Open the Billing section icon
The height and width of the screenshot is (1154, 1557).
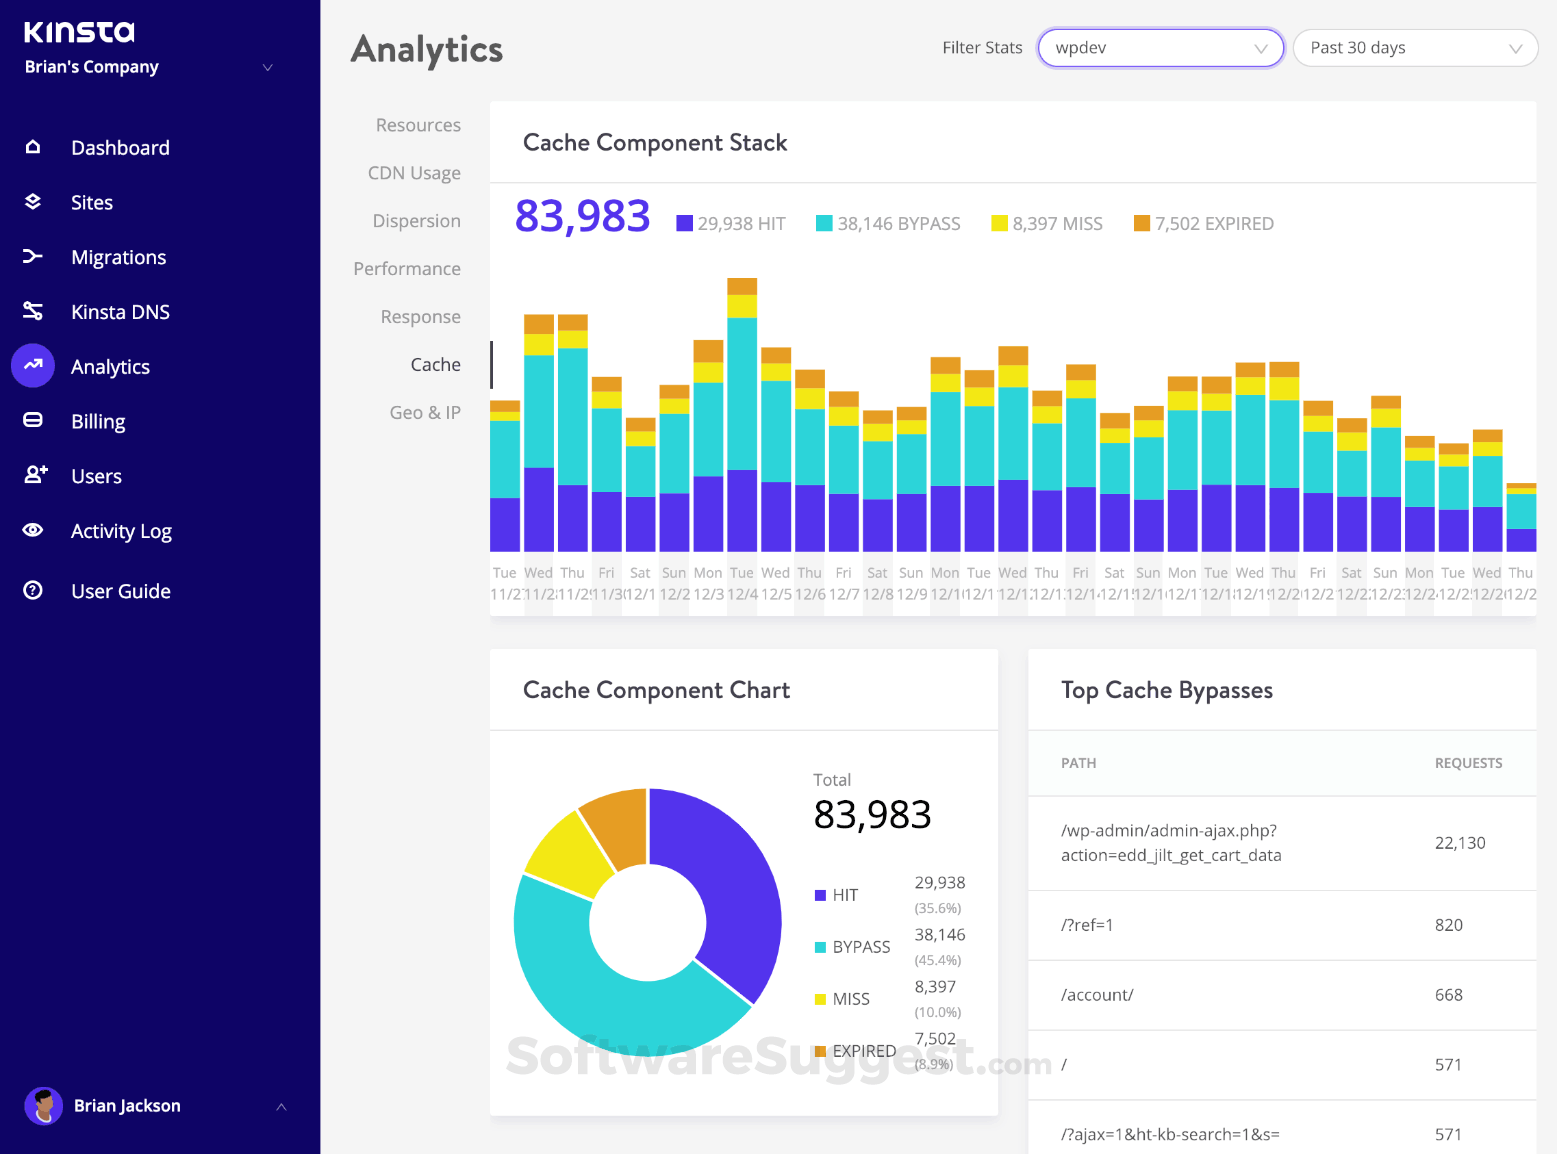(x=33, y=420)
